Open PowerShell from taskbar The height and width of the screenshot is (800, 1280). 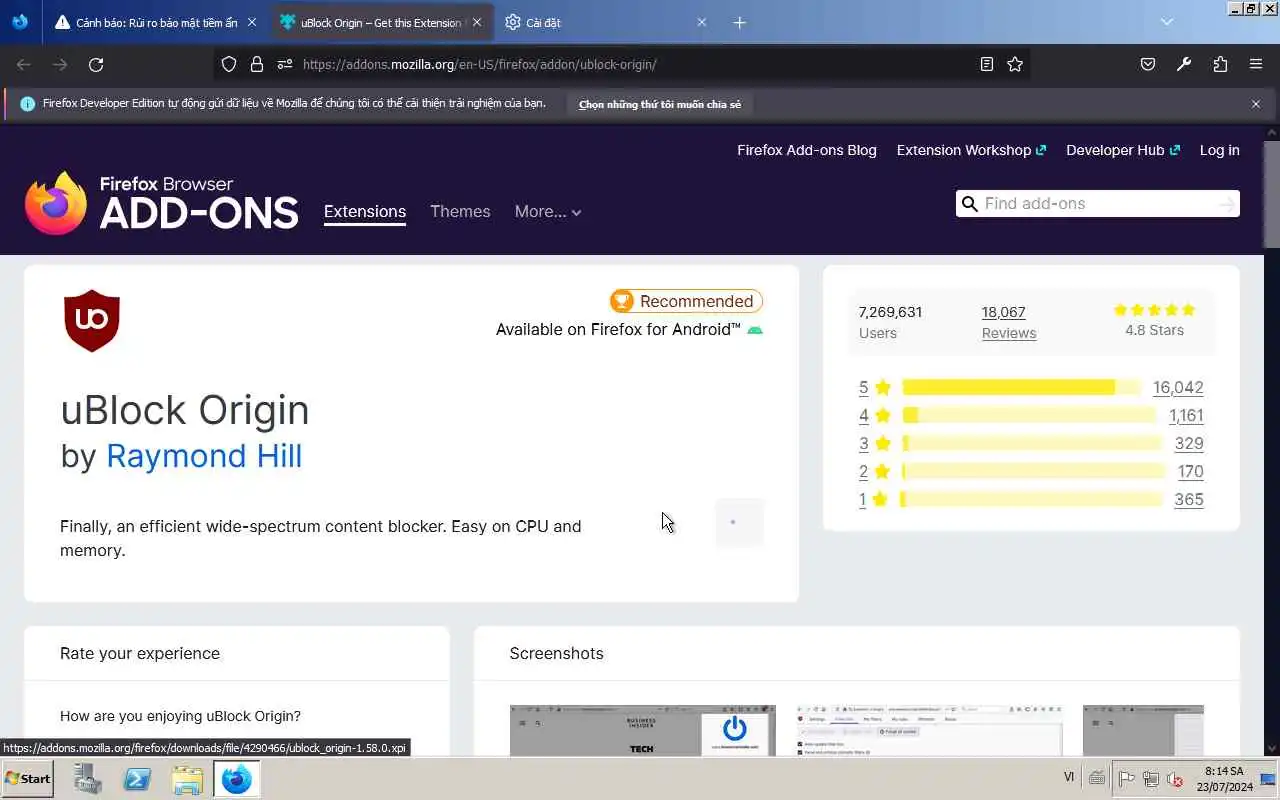[x=138, y=778]
